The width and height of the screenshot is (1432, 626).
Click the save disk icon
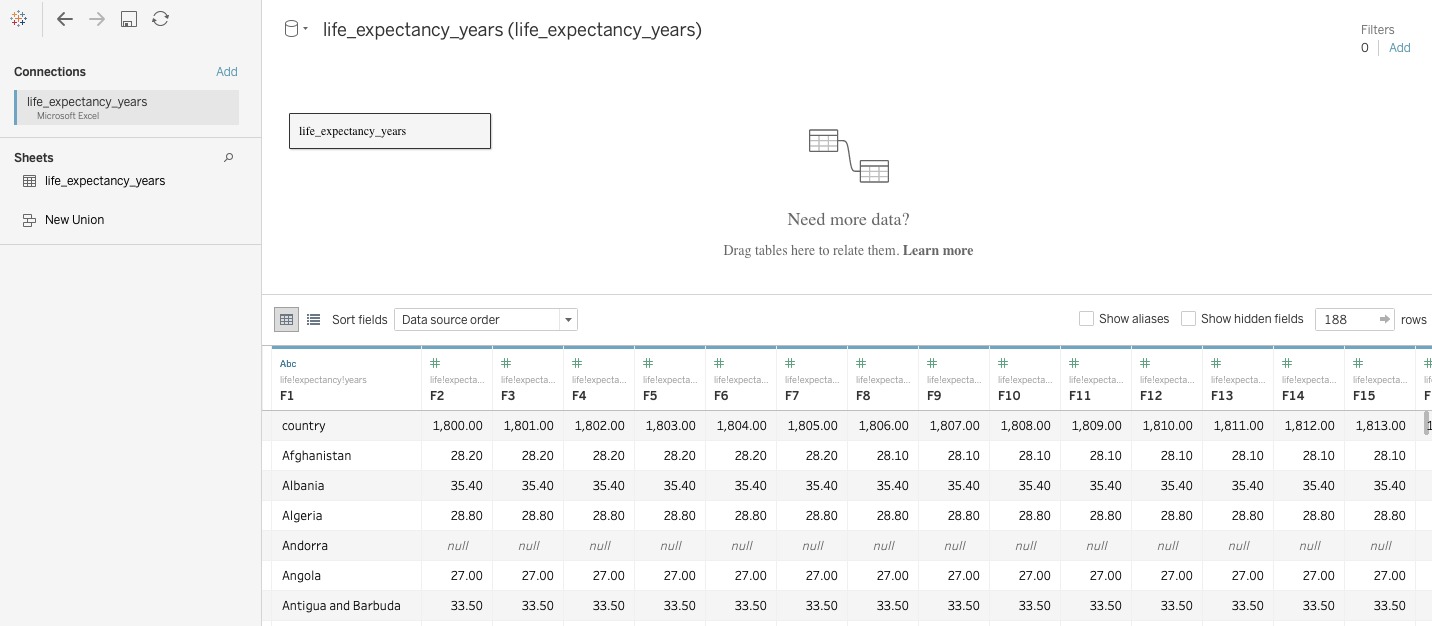point(129,19)
